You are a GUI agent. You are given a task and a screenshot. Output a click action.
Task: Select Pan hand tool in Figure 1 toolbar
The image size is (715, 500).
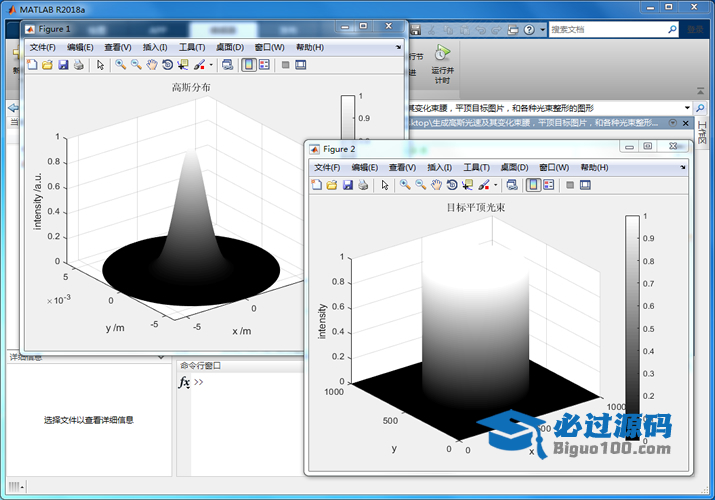151,65
